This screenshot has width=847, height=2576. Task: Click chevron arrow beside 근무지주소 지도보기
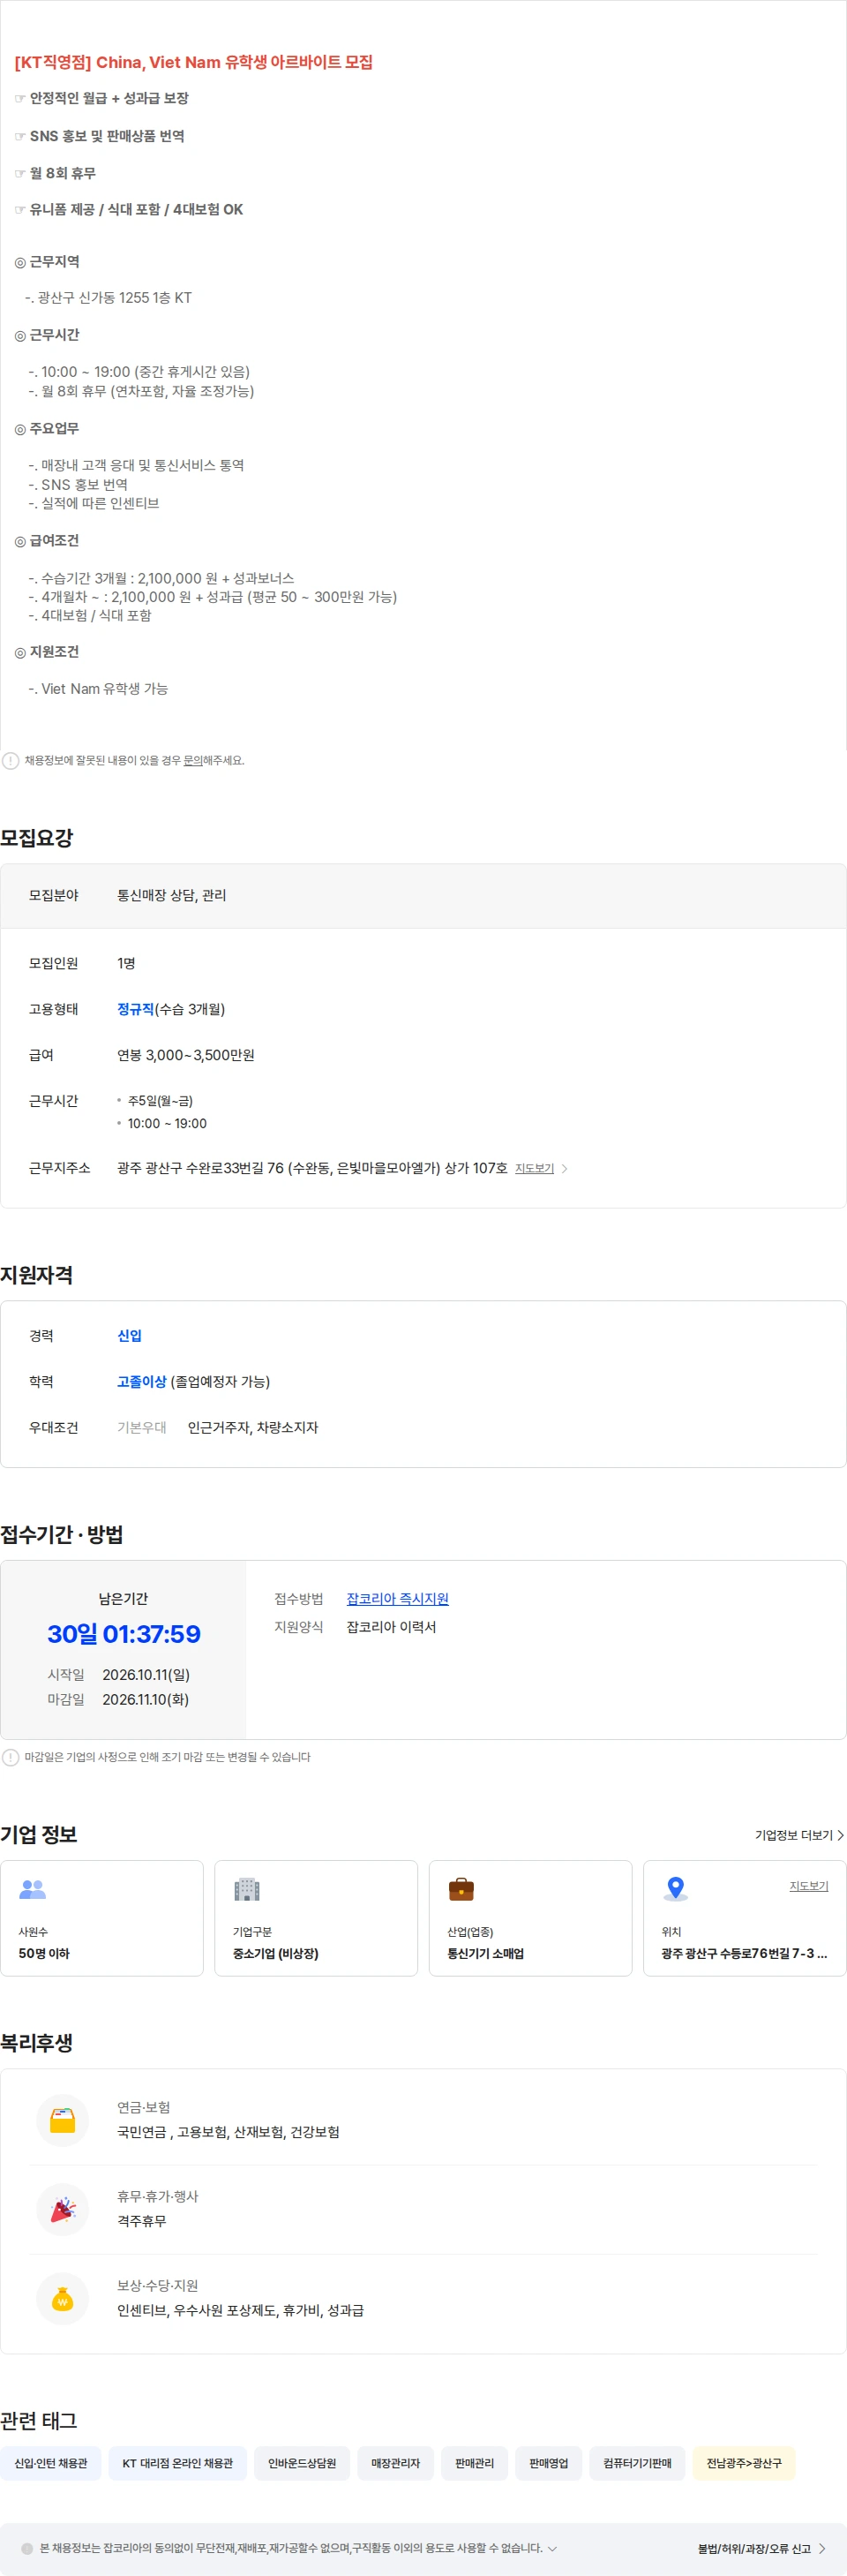tap(565, 1168)
